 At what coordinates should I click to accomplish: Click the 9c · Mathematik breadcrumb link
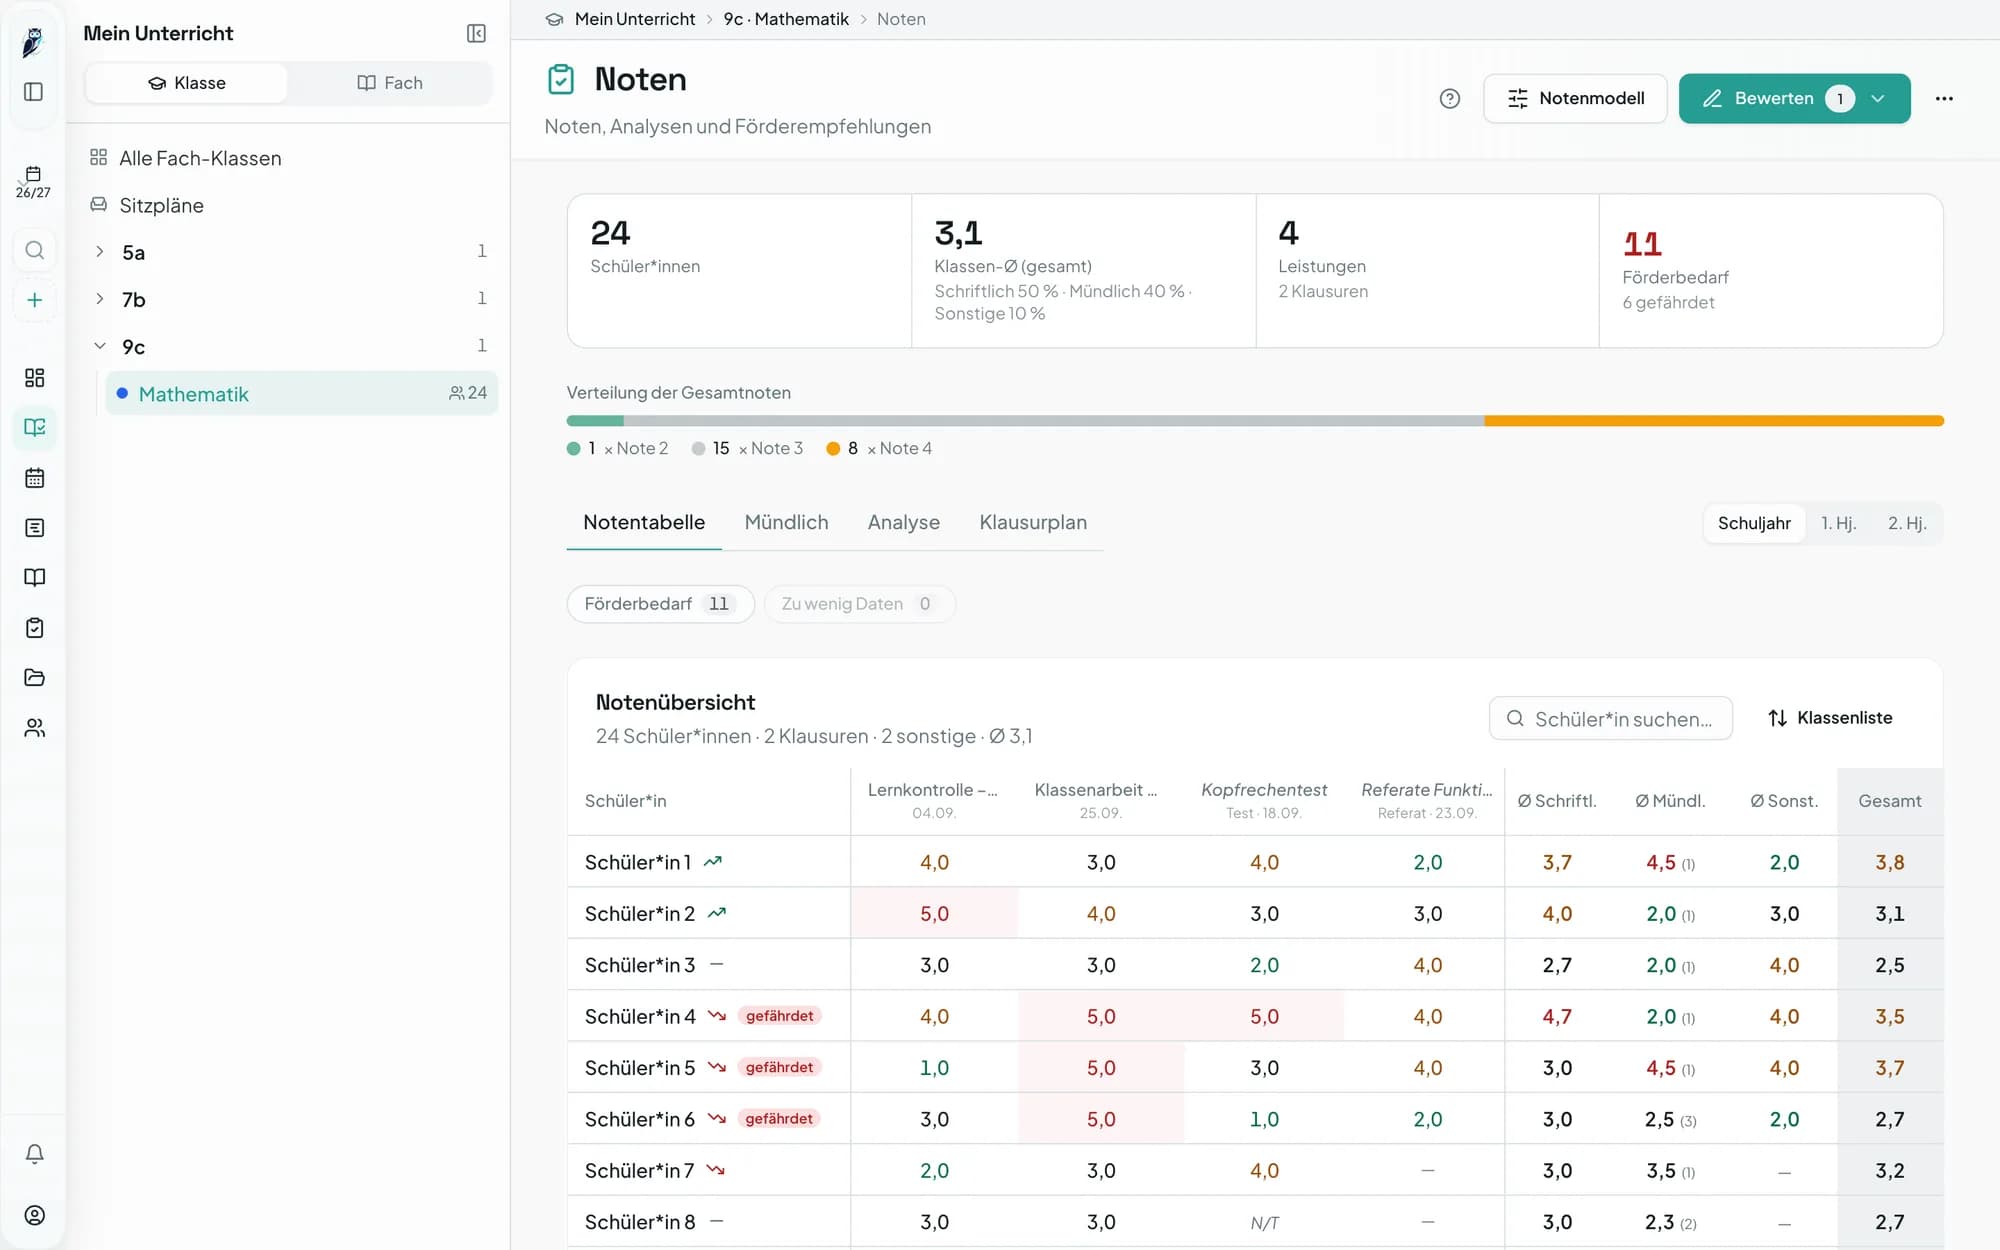786,19
